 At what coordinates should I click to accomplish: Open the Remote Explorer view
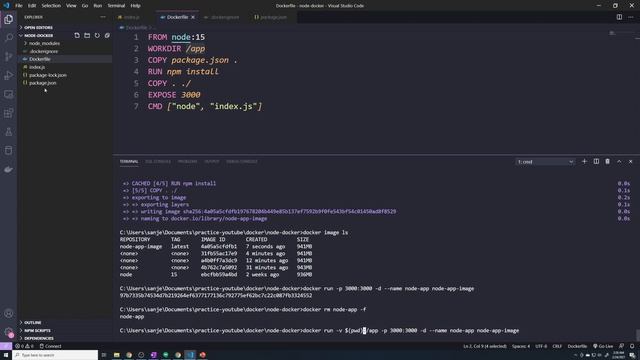point(9,94)
